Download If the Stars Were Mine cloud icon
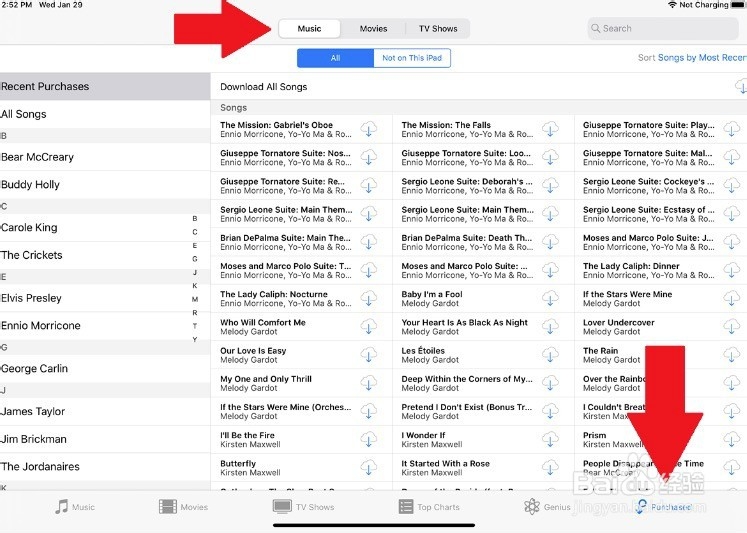The width and height of the screenshot is (747, 533). pyautogui.click(x=731, y=298)
